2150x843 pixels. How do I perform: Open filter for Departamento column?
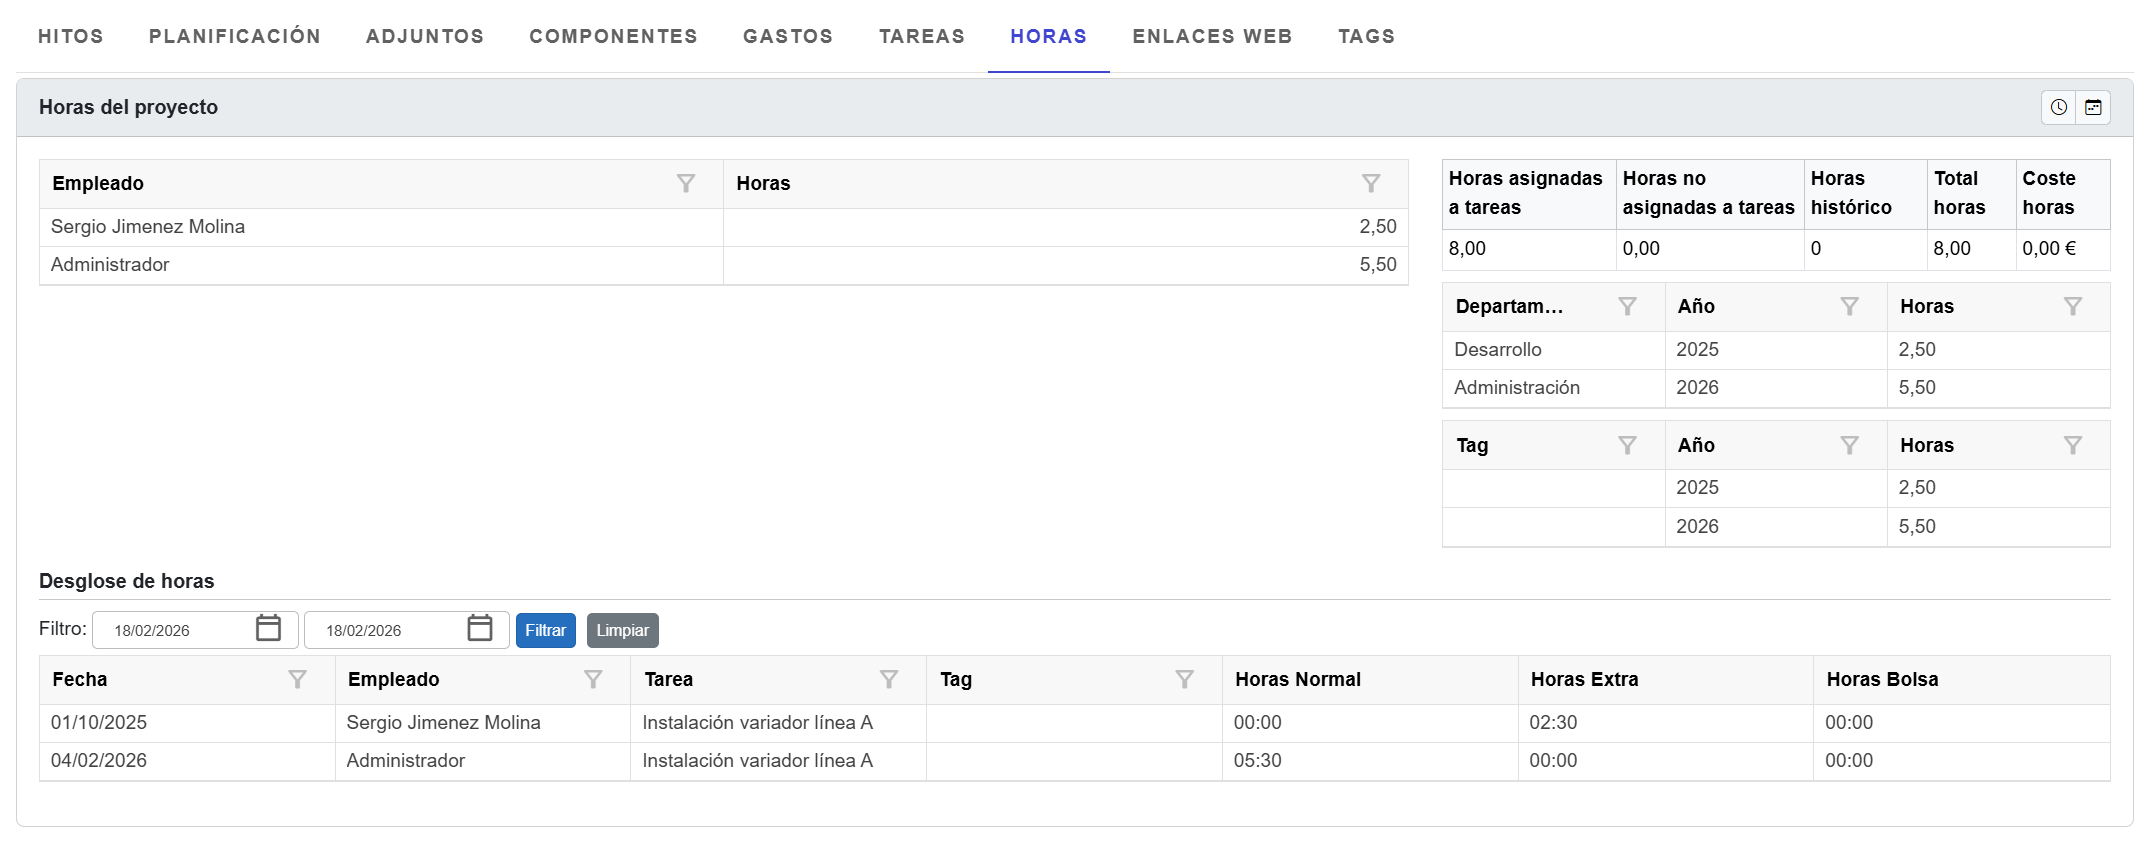point(1627,307)
